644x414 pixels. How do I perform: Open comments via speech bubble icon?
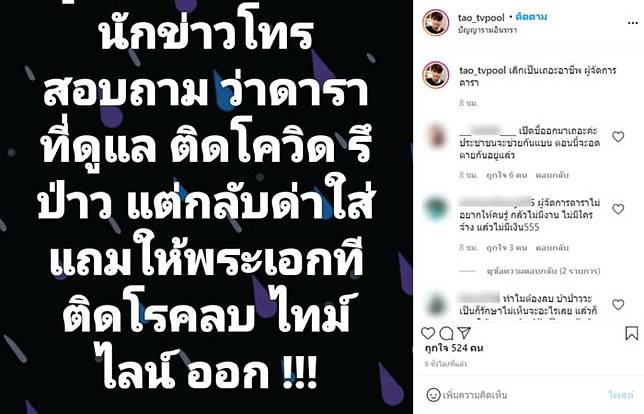[446, 333]
